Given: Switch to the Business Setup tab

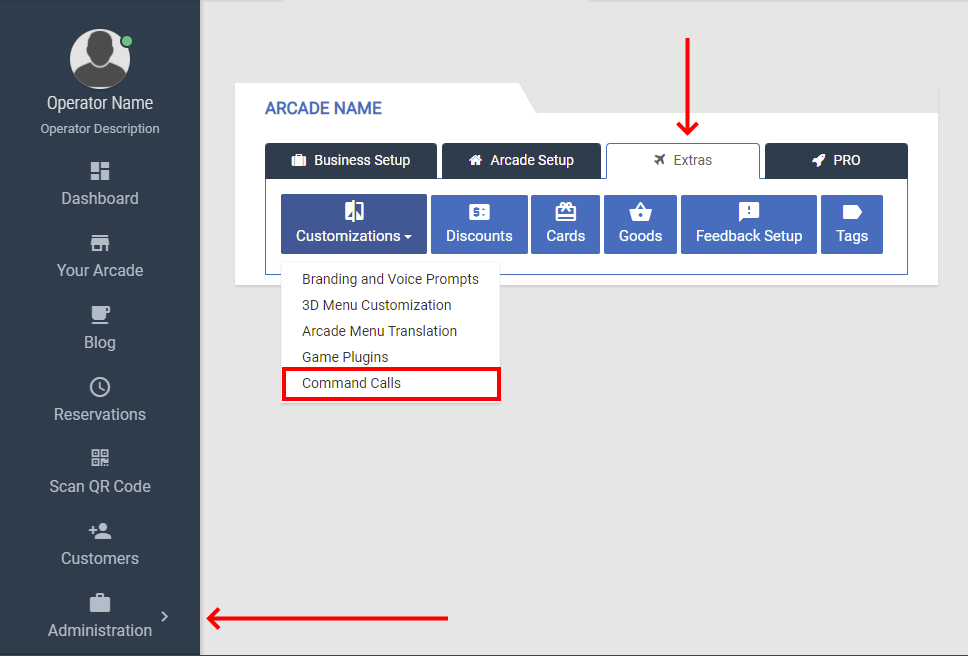Looking at the screenshot, I should coord(351,160).
